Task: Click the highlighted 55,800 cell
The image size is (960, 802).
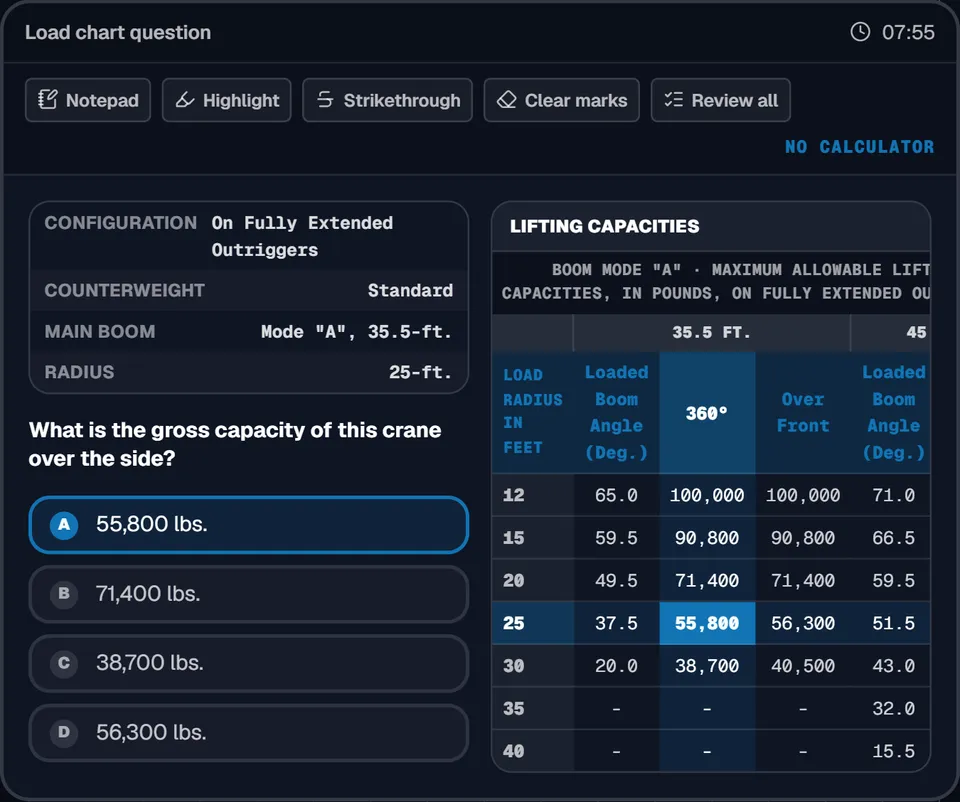Action: [707, 623]
